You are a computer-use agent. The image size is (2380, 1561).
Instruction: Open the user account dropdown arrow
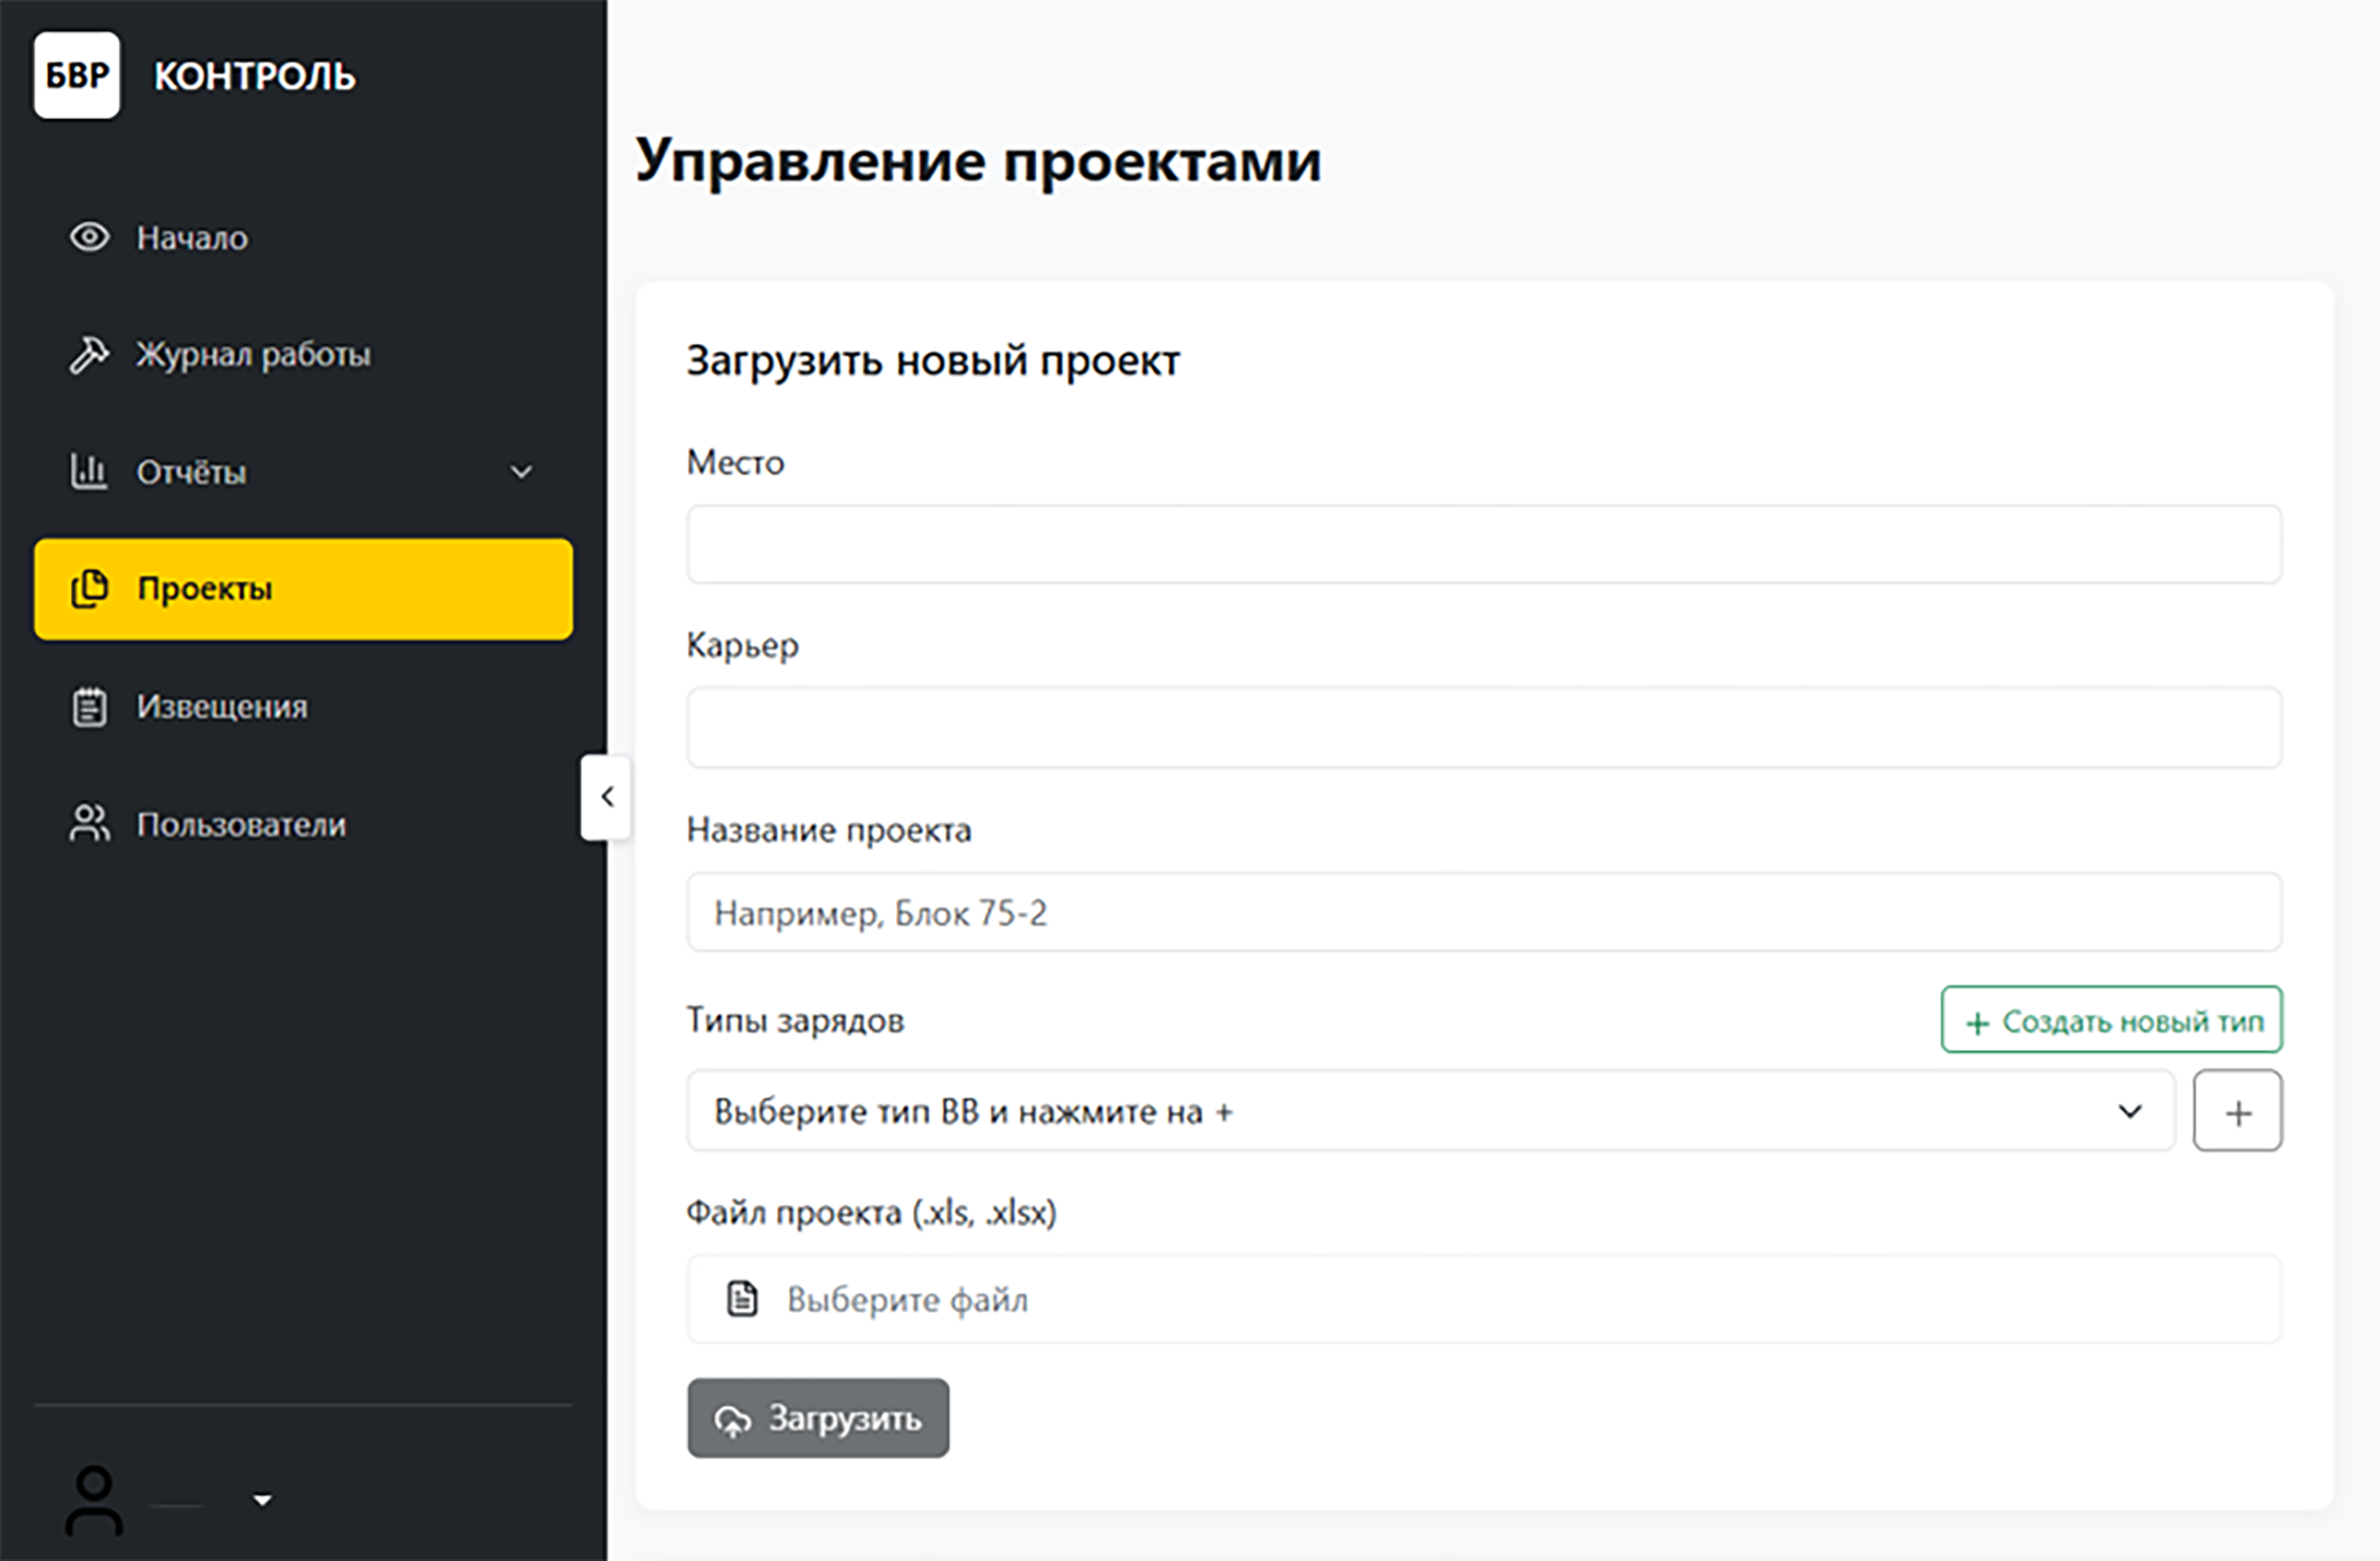[263, 1500]
